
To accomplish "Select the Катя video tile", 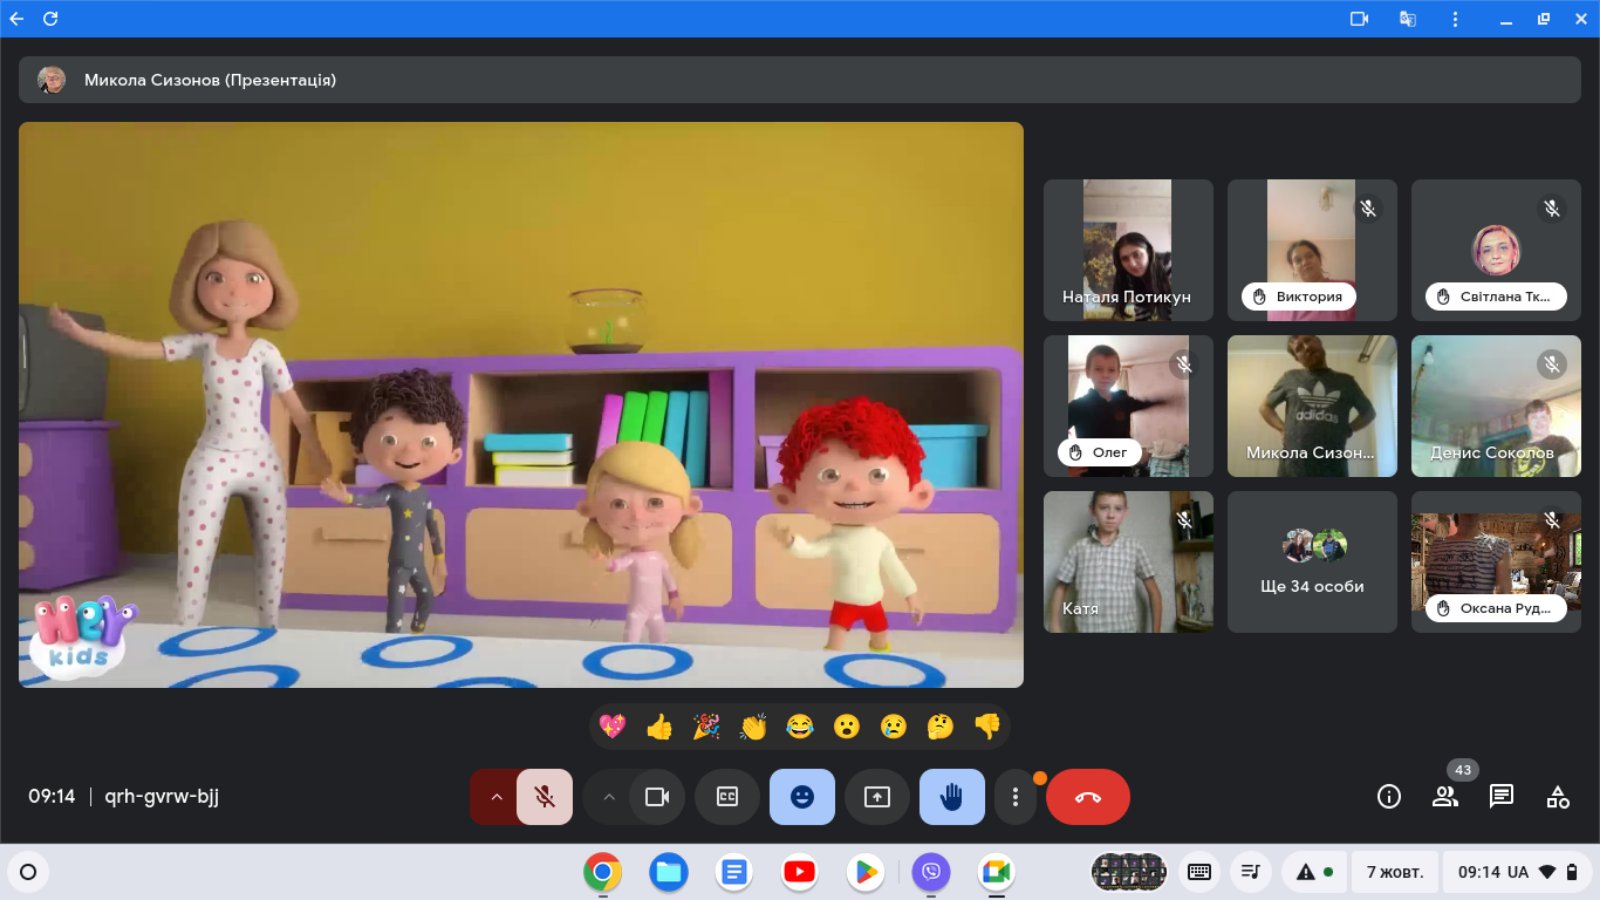I will coord(1128,562).
